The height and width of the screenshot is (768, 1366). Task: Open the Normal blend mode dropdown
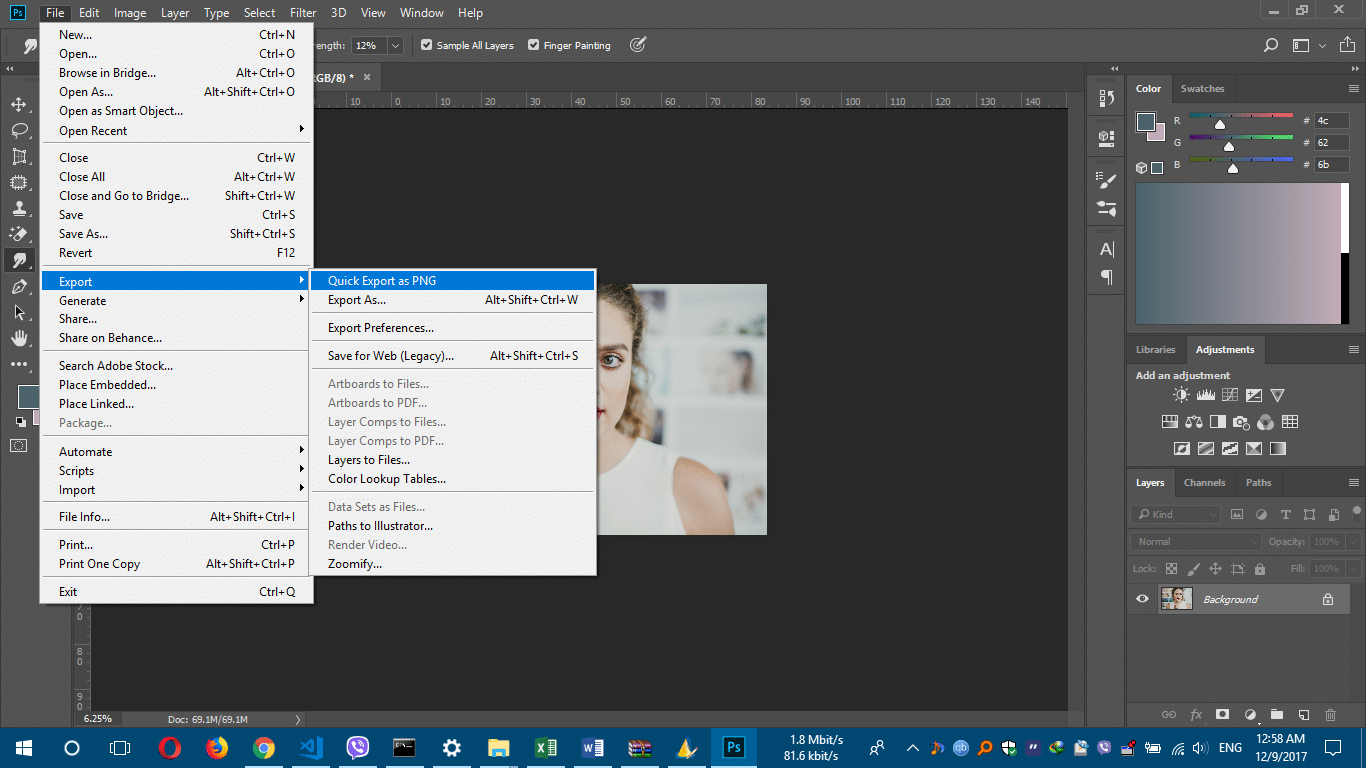click(1197, 541)
